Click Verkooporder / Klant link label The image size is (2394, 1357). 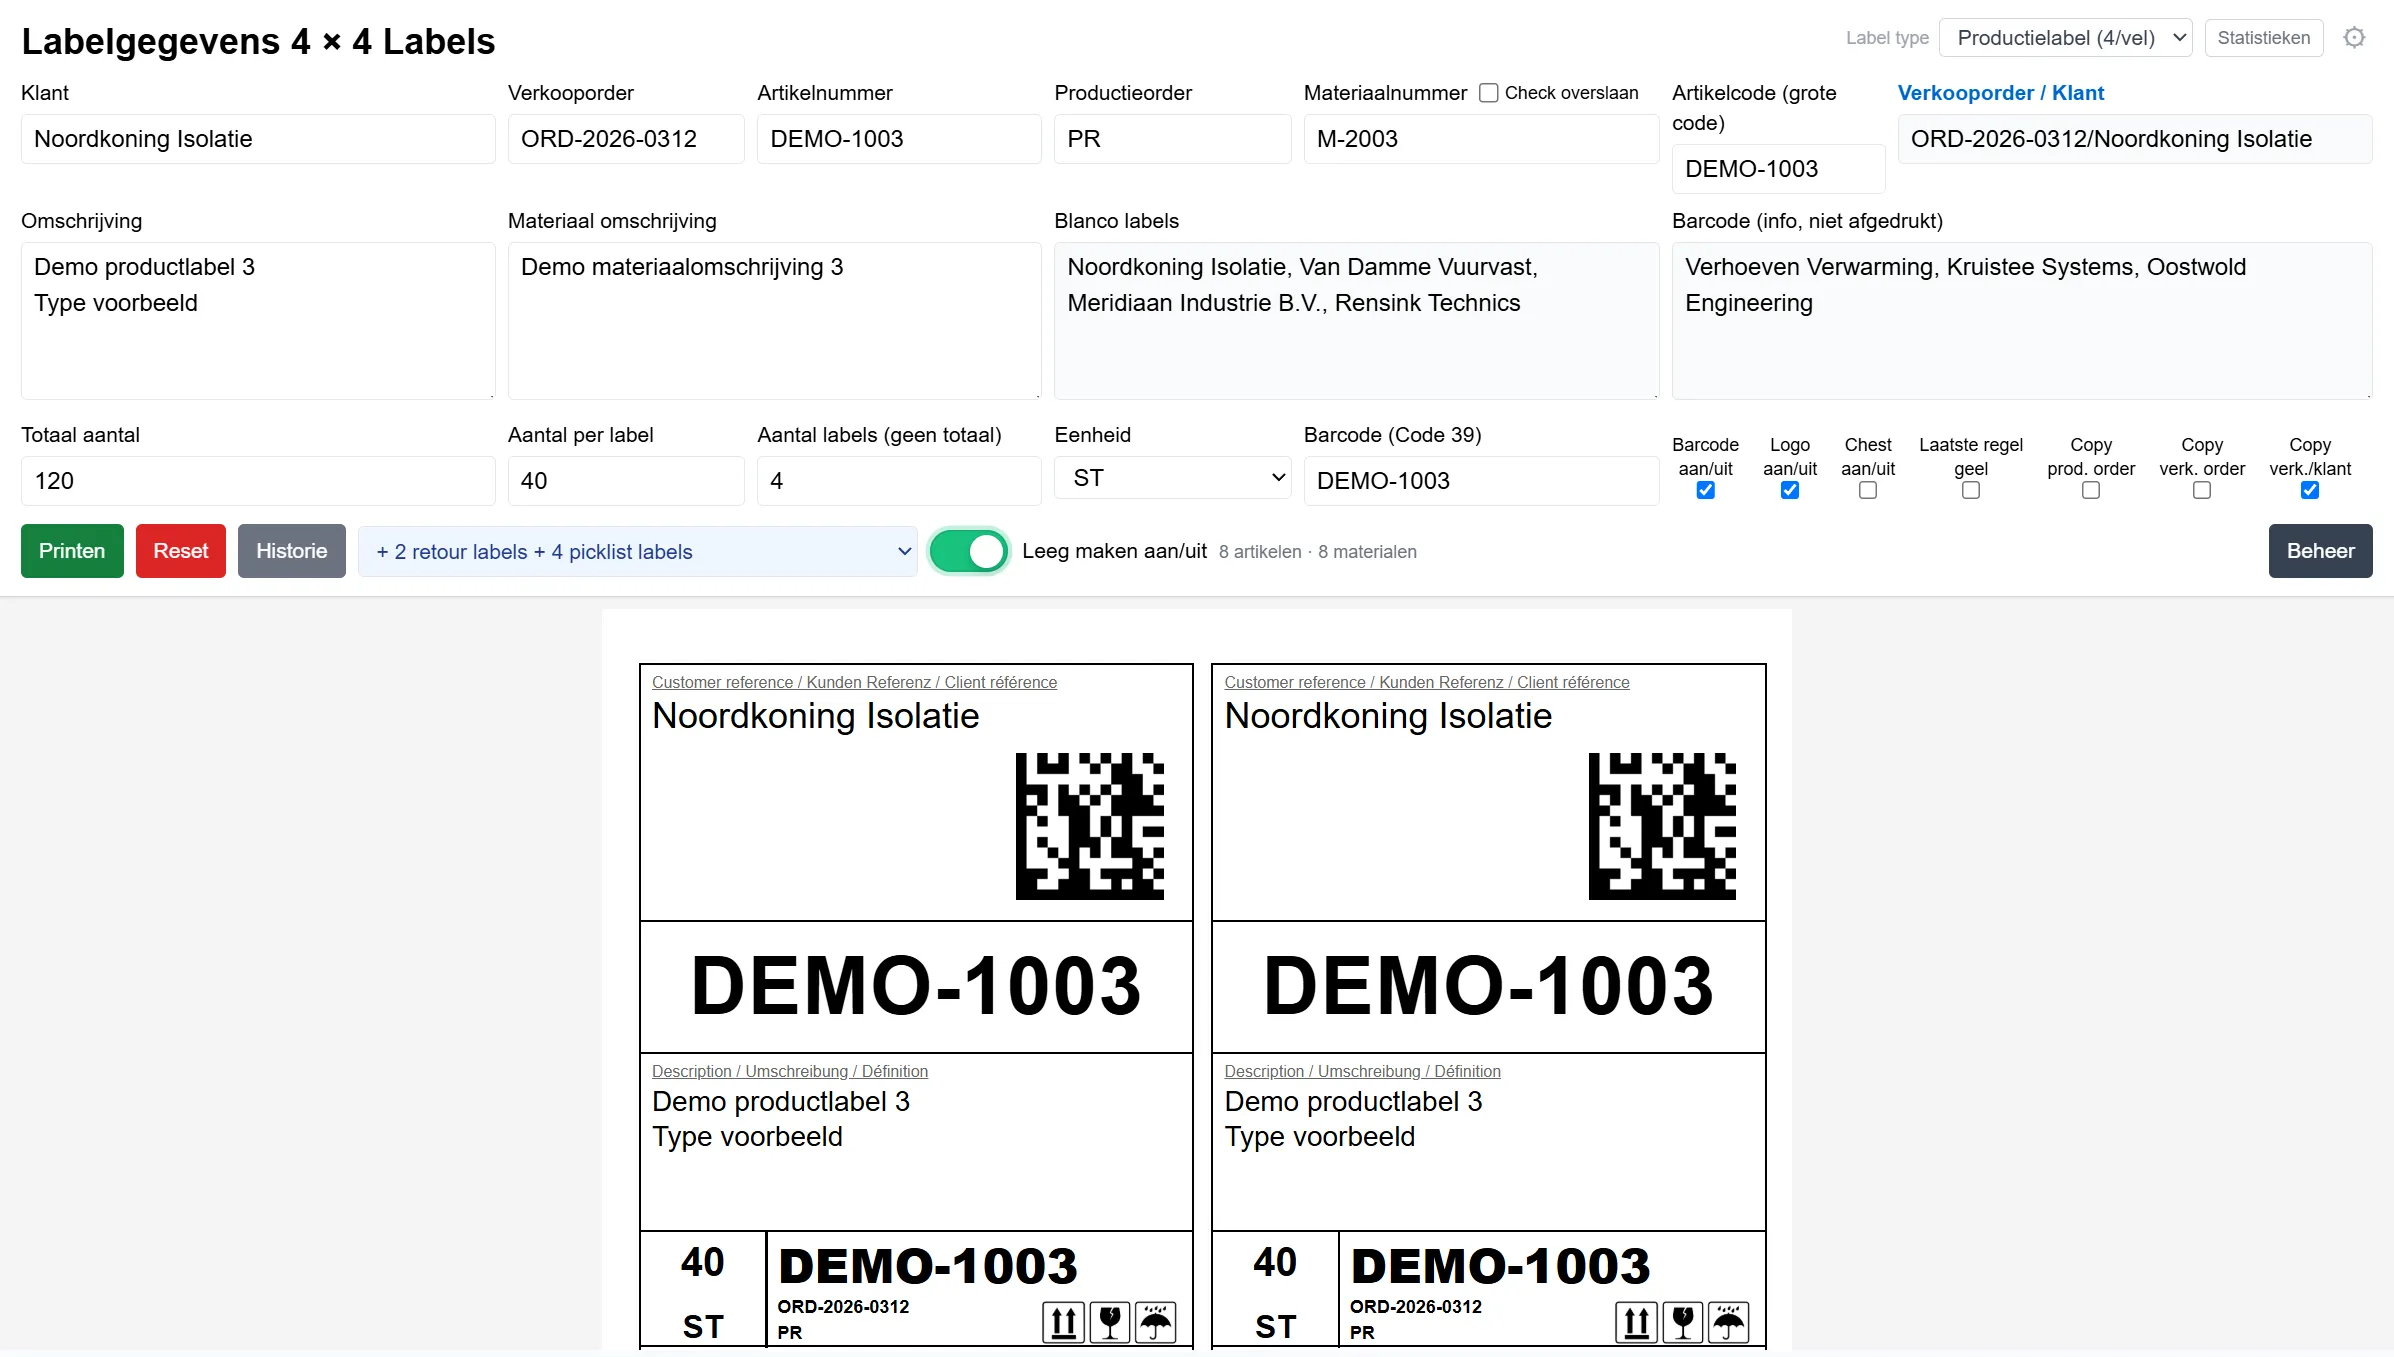pyautogui.click(x=2001, y=93)
